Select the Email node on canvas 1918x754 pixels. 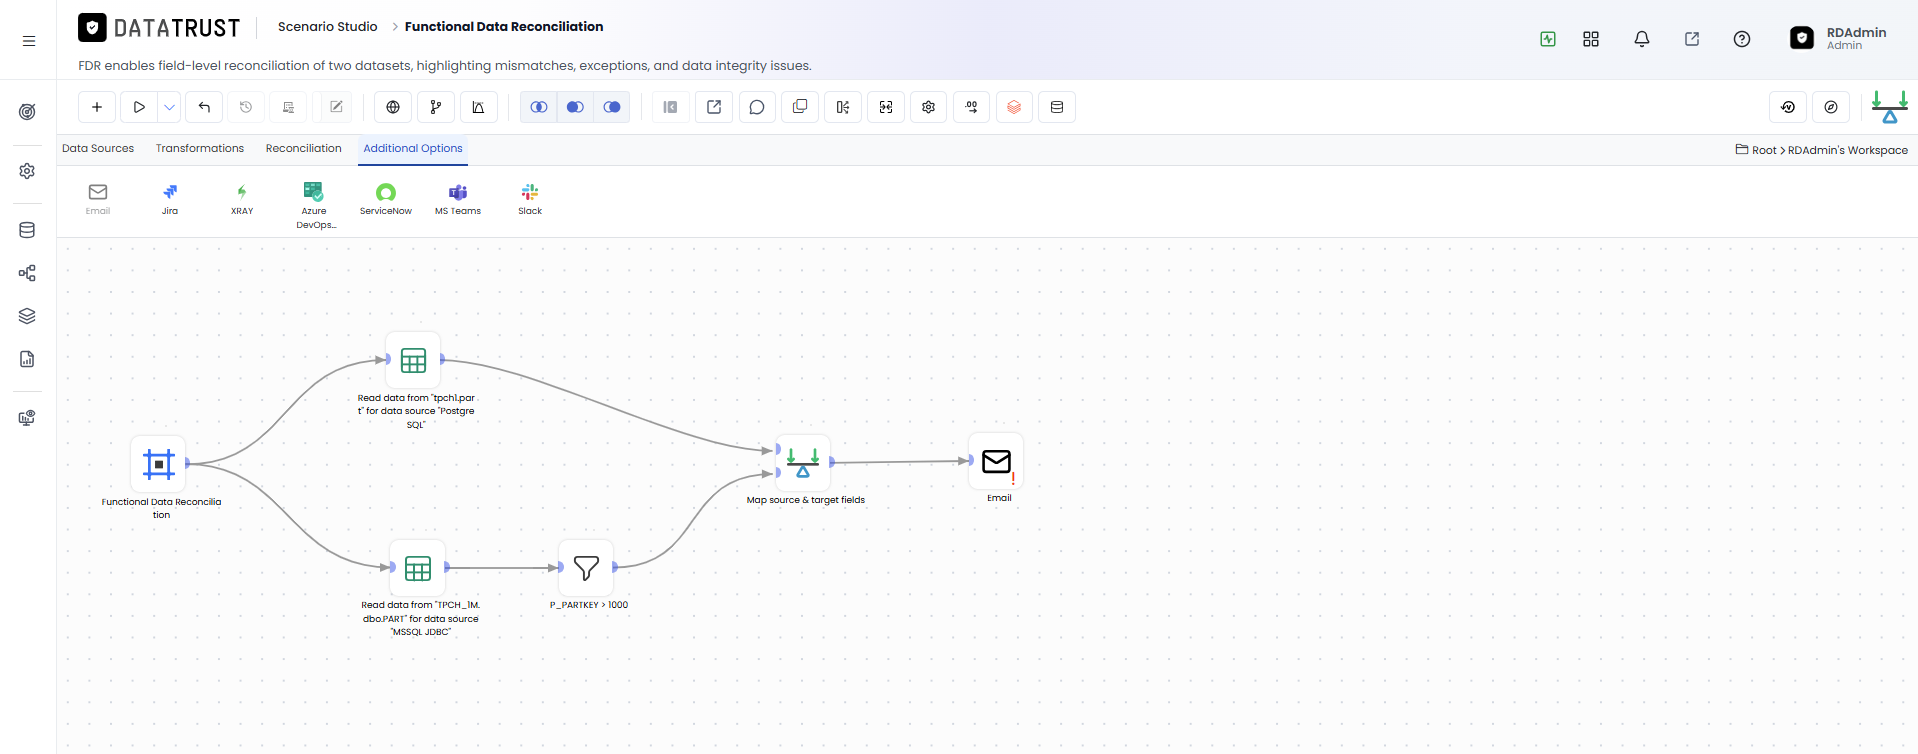click(x=996, y=461)
